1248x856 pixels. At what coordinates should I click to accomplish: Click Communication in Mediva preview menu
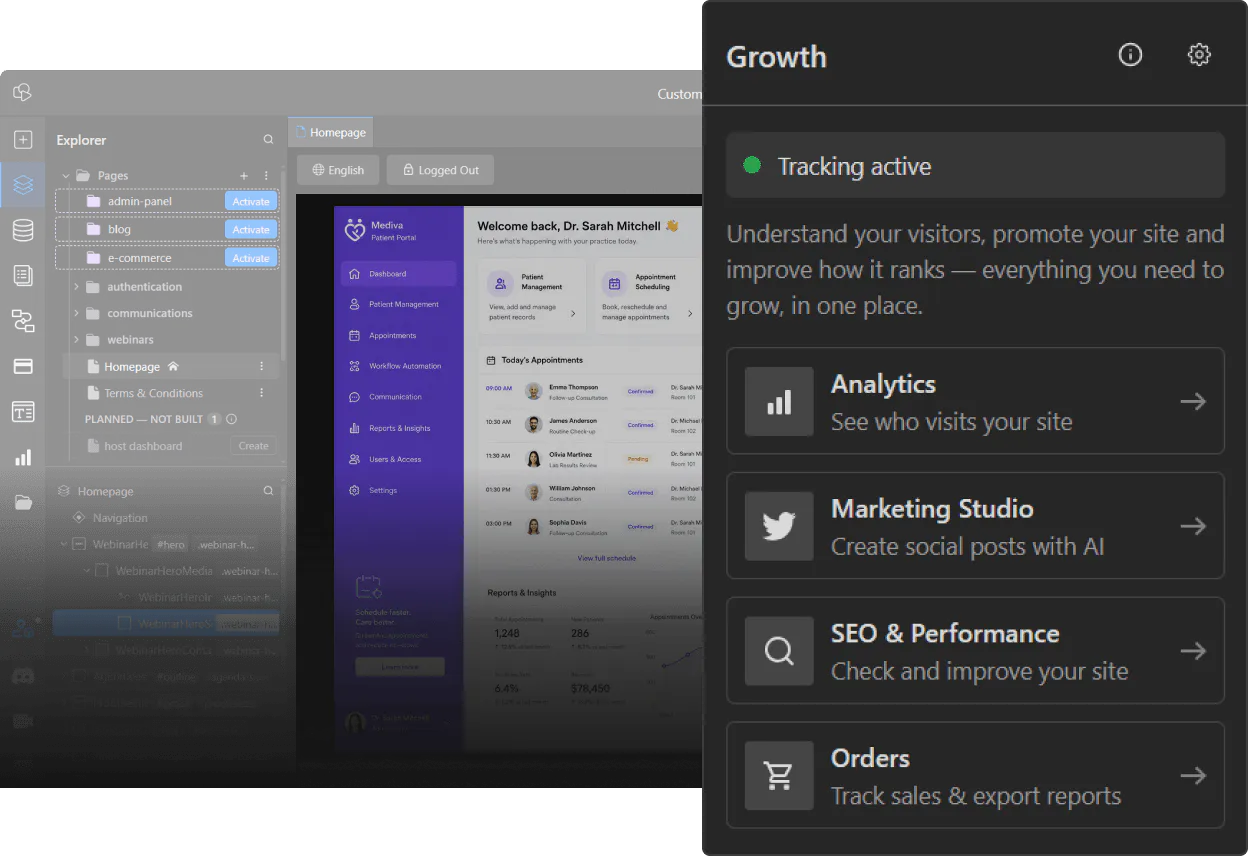pos(398,397)
